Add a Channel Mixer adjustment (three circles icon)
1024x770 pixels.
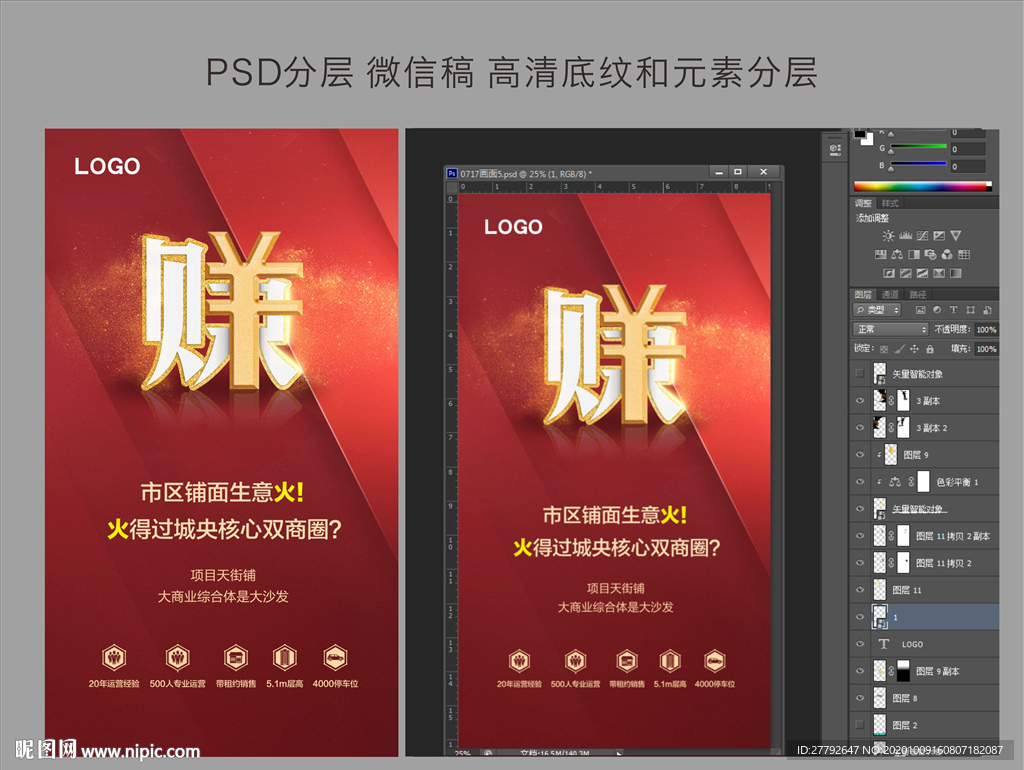[947, 255]
